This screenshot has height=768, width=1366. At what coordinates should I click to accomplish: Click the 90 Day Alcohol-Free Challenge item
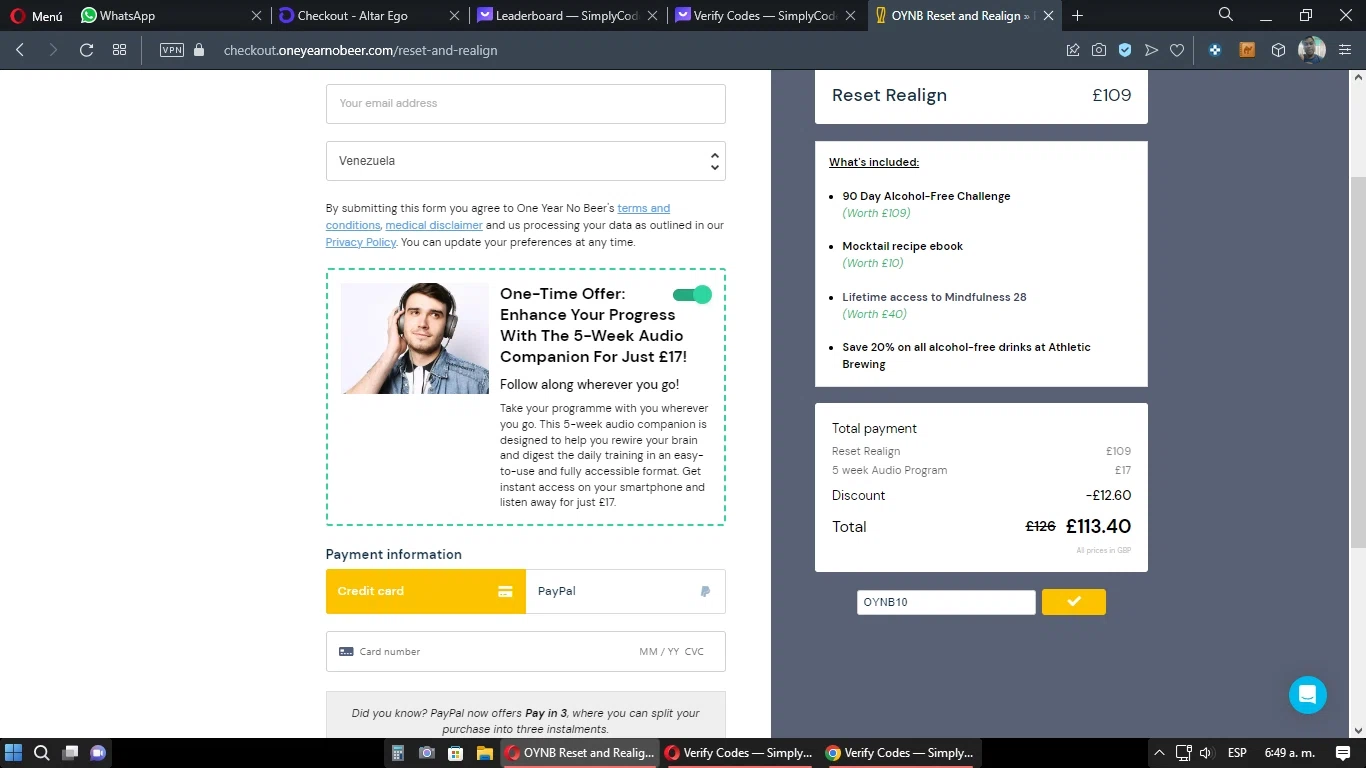(926, 196)
